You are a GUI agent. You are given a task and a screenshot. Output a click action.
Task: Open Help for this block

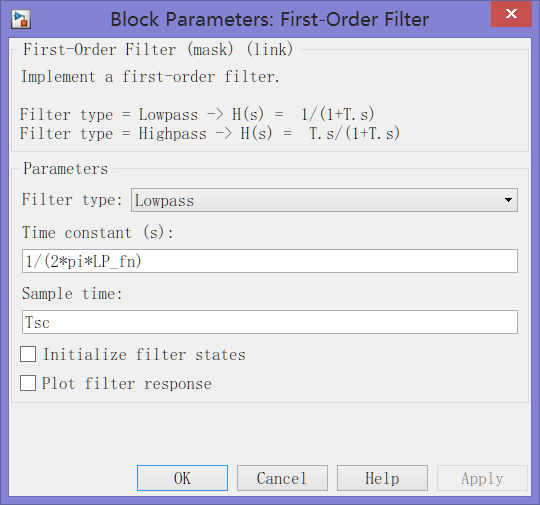[382, 478]
